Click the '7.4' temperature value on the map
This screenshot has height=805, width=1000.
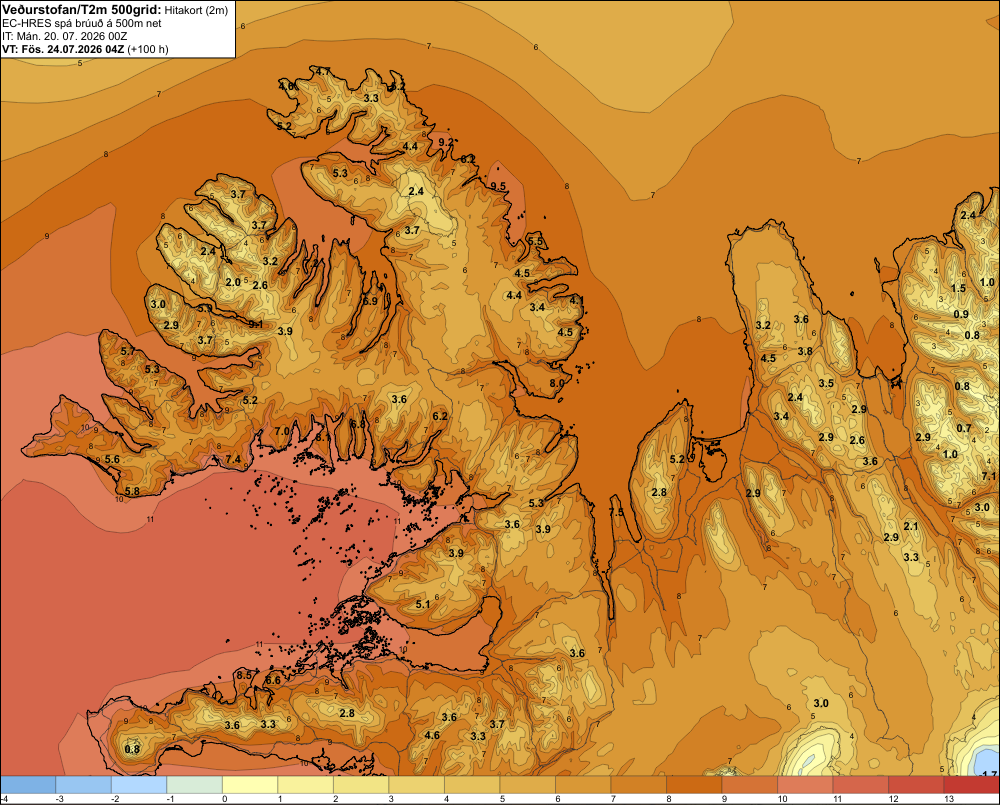[x=233, y=459]
